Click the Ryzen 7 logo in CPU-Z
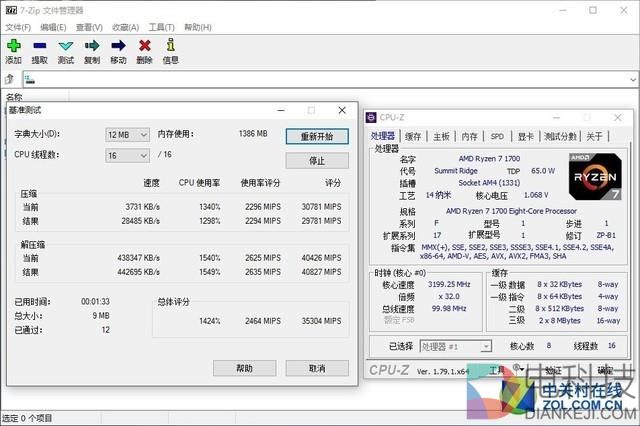The image size is (640, 426). click(x=595, y=176)
